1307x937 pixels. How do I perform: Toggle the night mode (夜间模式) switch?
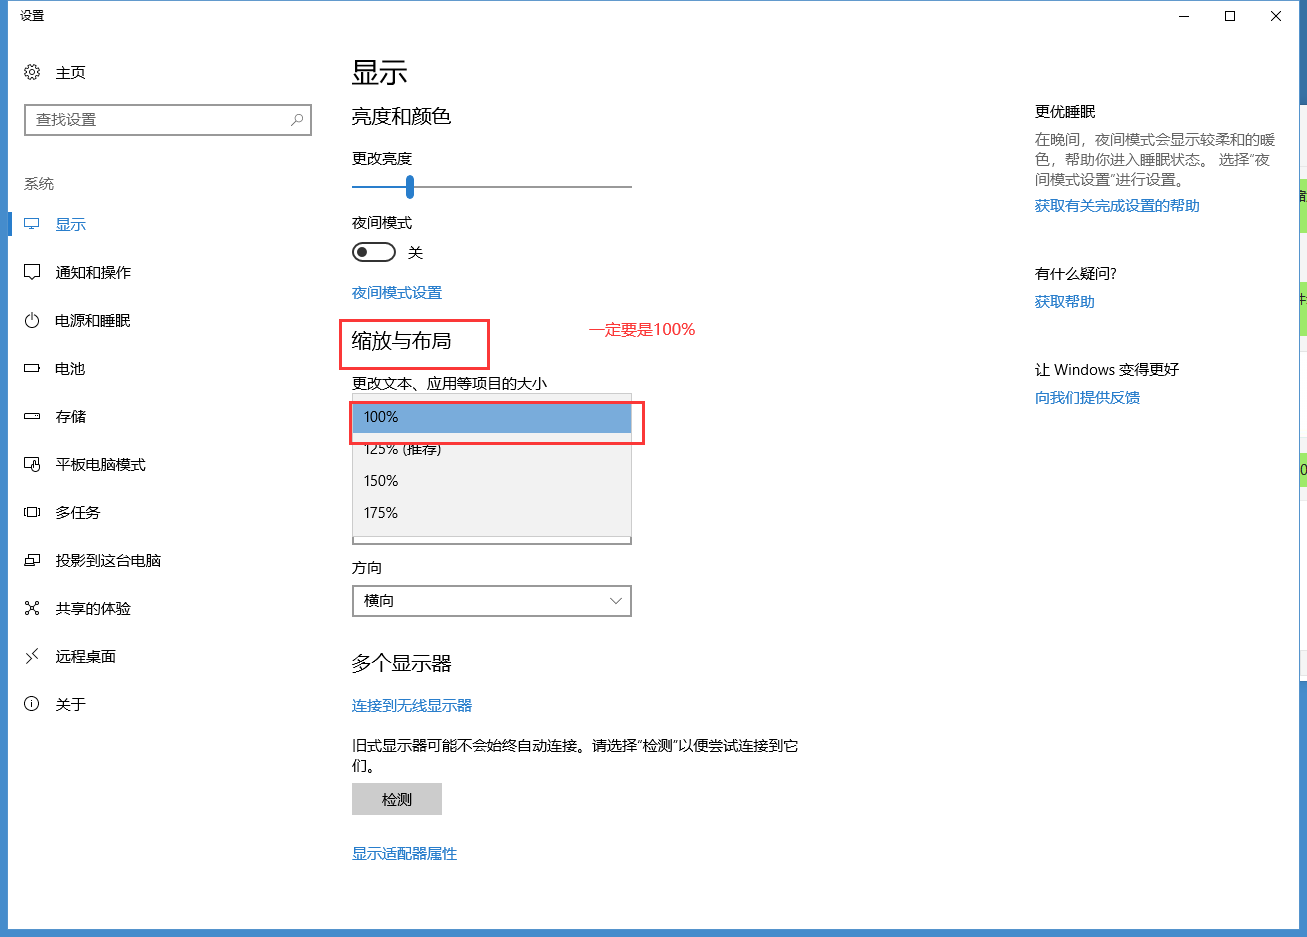(374, 252)
